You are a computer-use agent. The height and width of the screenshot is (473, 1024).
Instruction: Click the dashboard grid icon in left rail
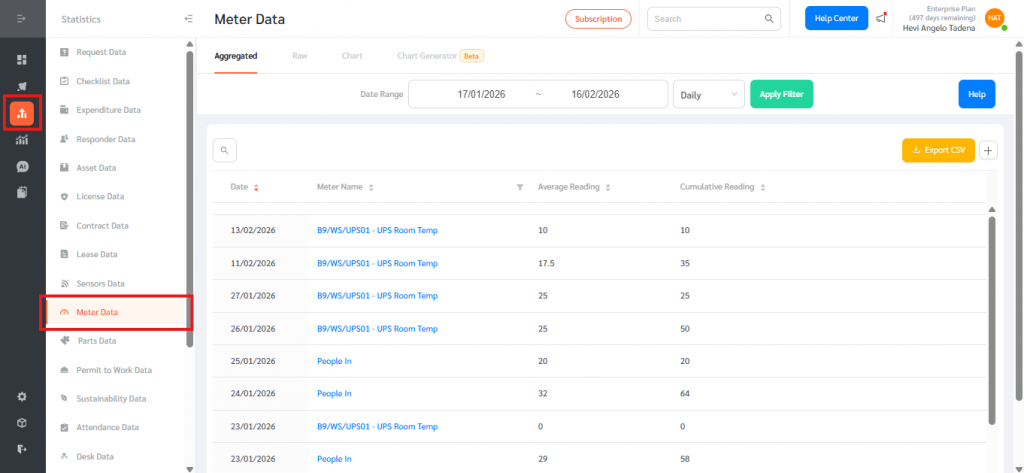point(22,60)
